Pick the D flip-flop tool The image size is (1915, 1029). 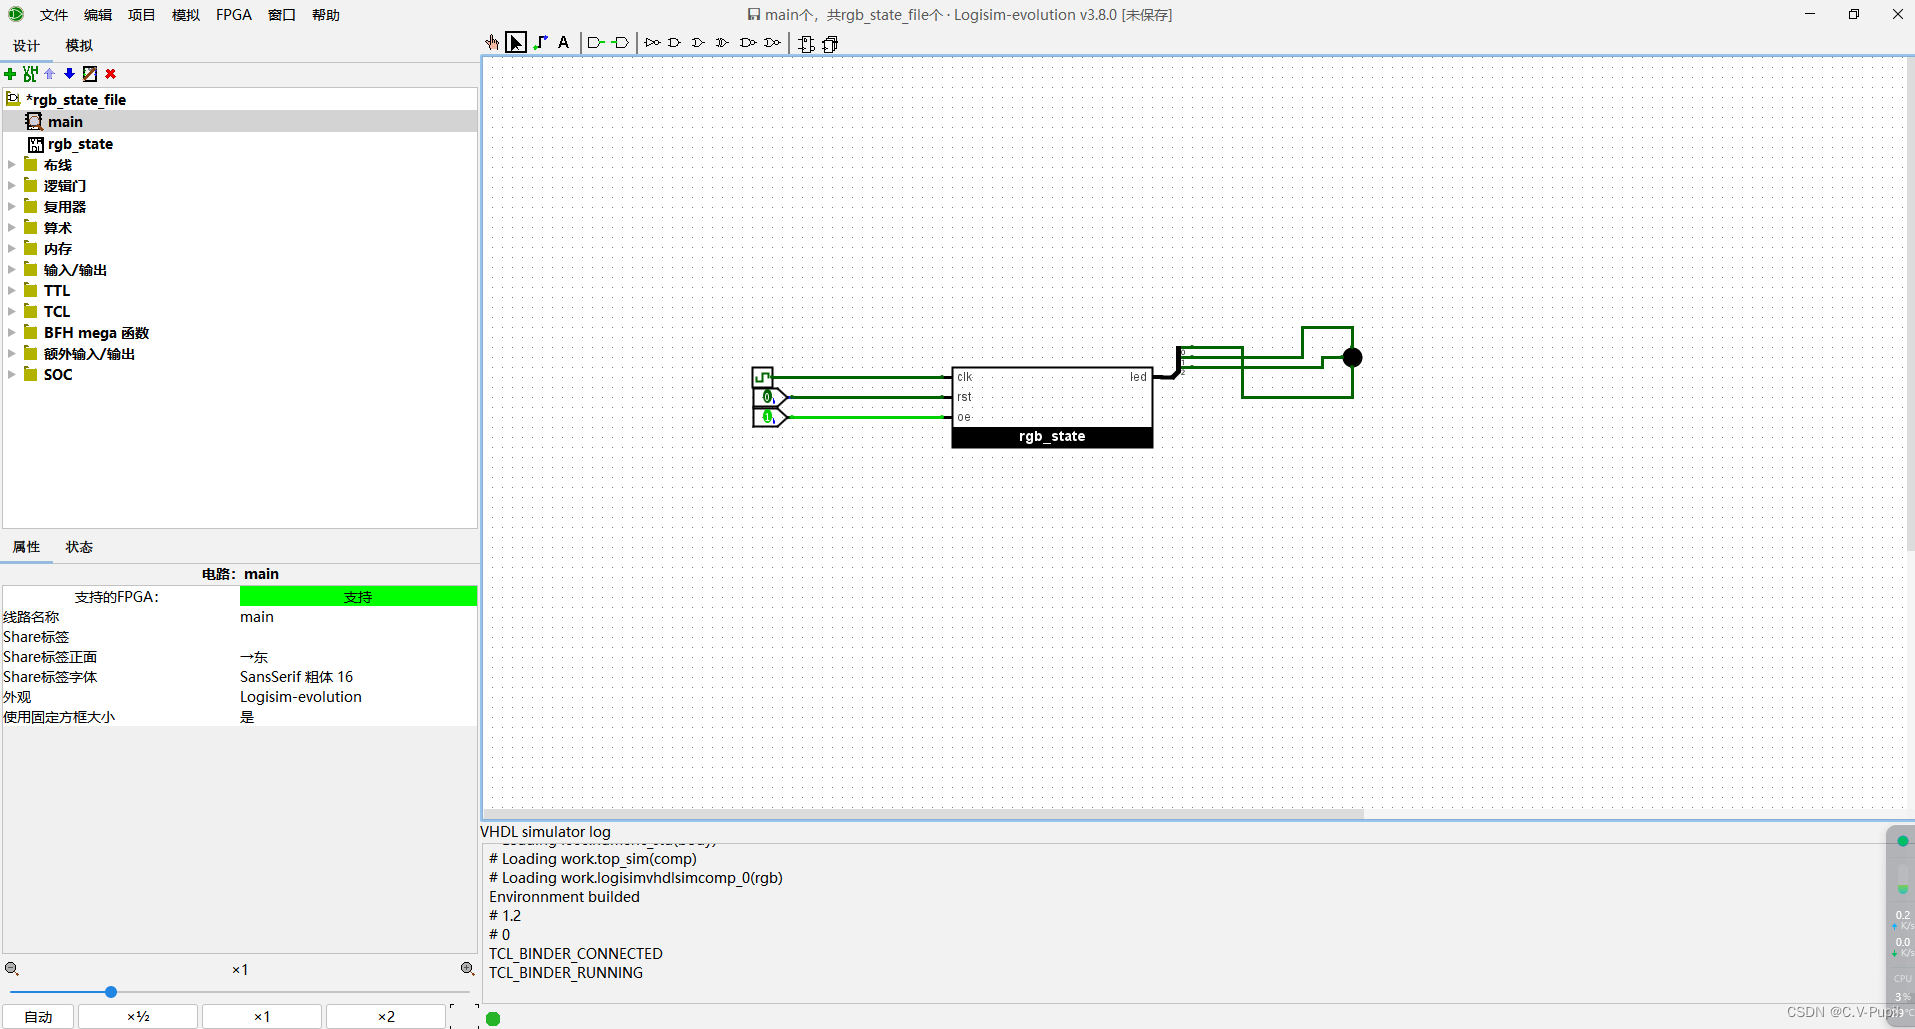806,44
